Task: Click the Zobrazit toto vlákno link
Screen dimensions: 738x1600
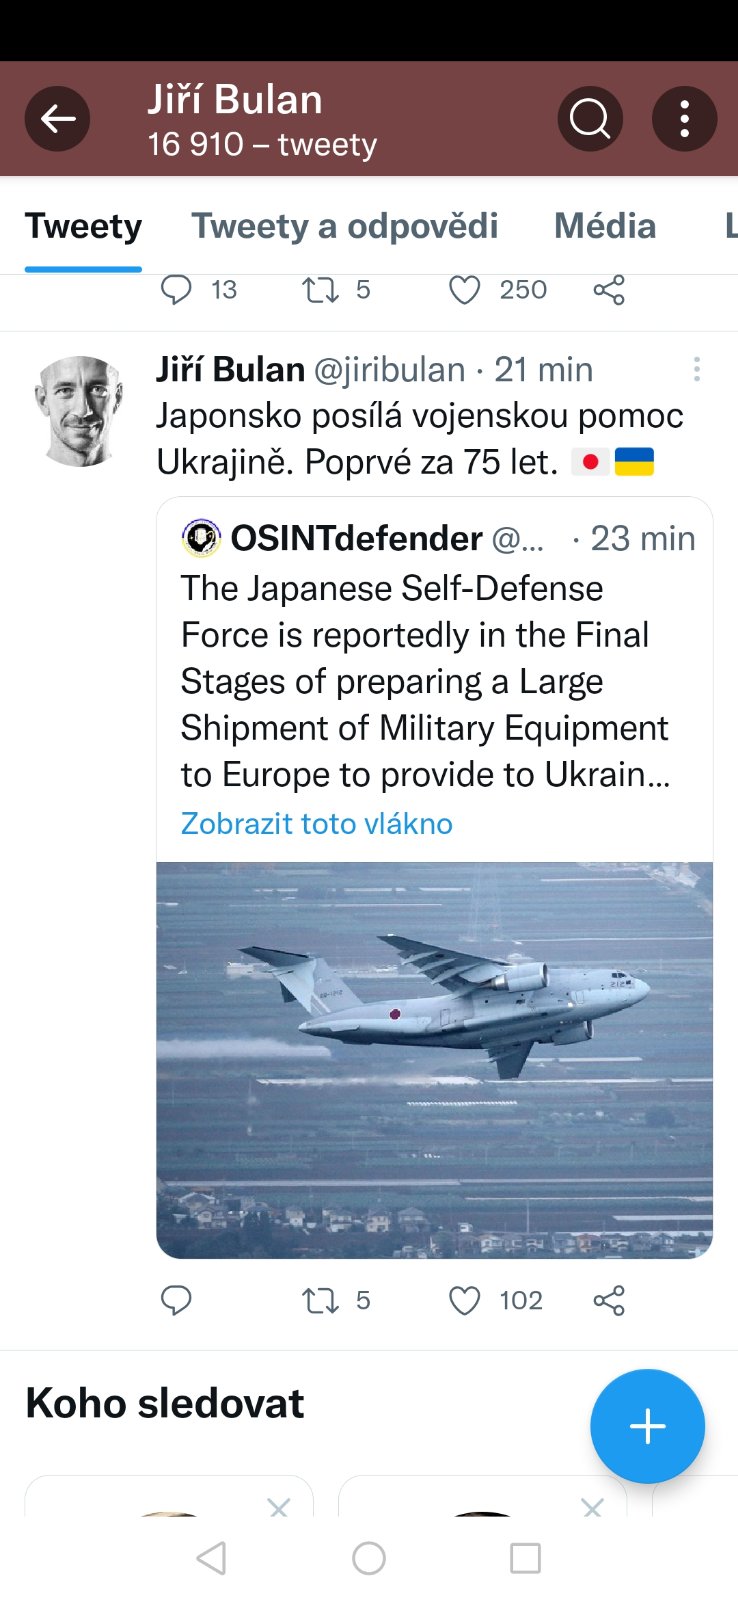Action: click(x=317, y=823)
